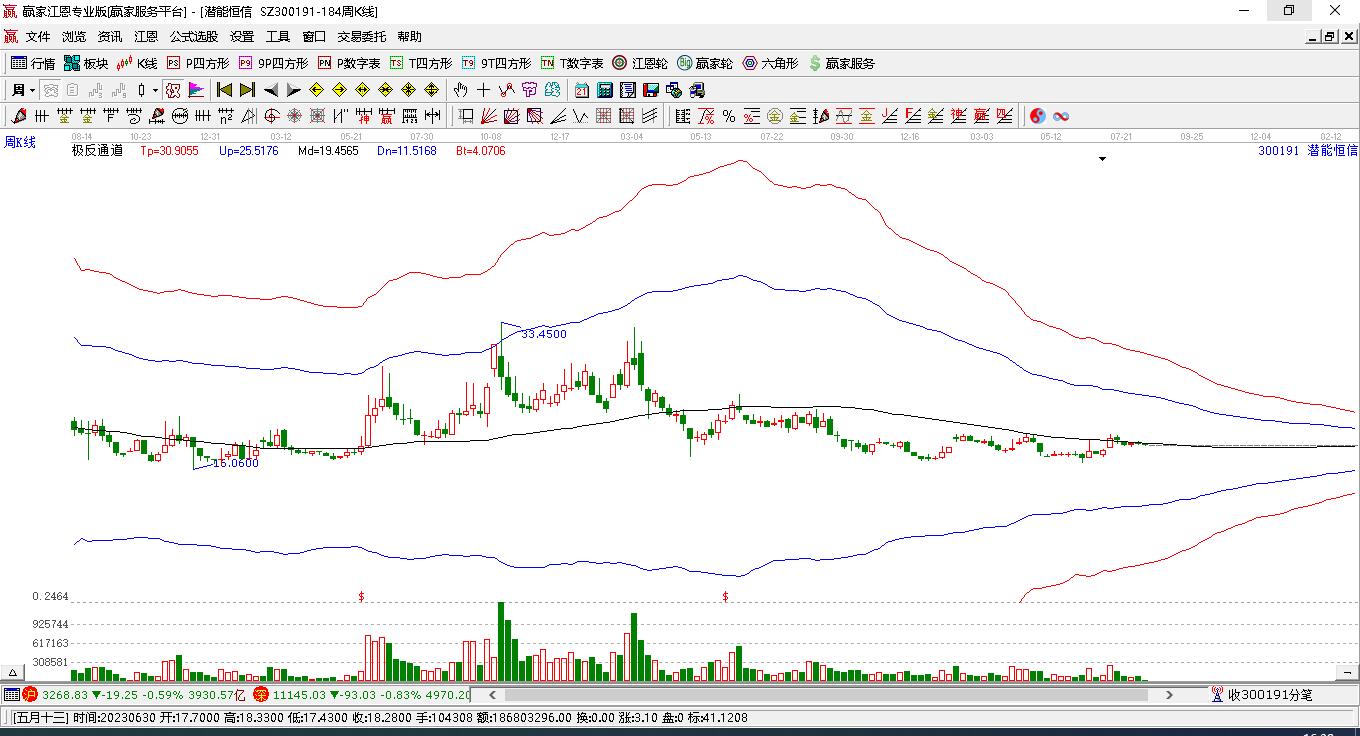This screenshot has height=736, width=1360.
Task: Open the 赢家轮 wheel tool
Action: point(705,63)
